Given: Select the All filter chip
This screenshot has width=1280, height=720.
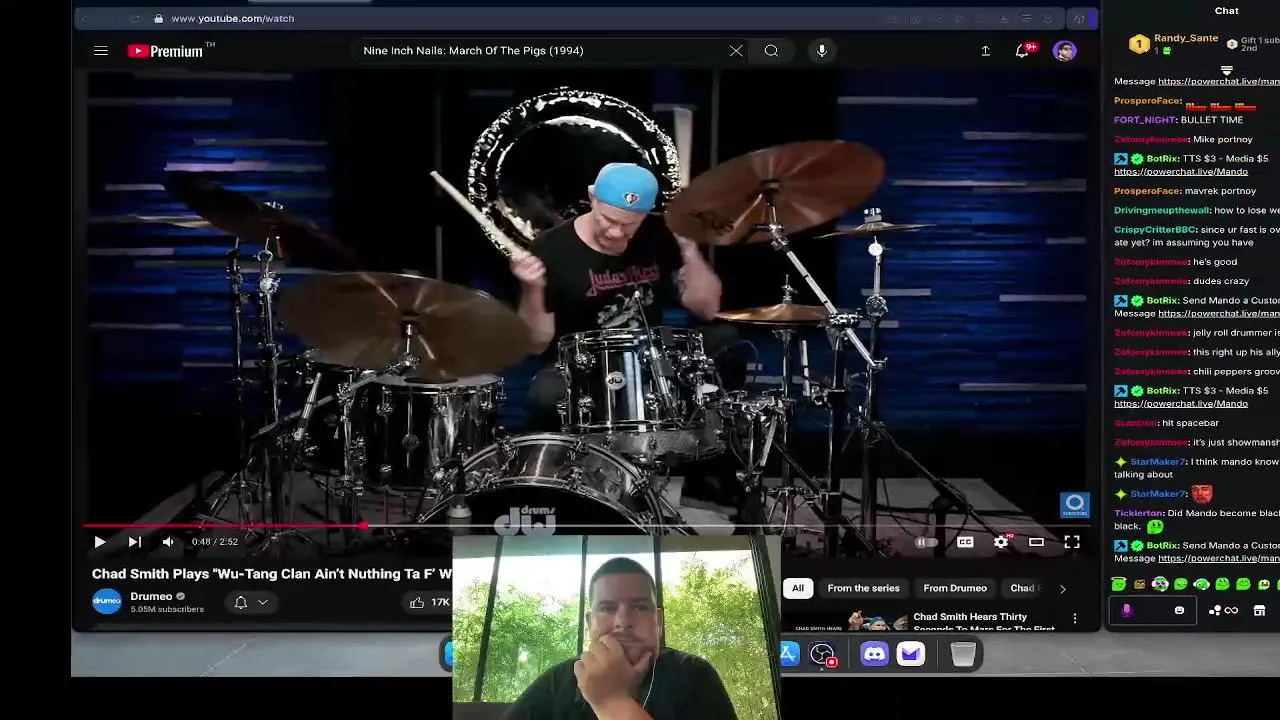Looking at the screenshot, I should pyautogui.click(x=798, y=588).
